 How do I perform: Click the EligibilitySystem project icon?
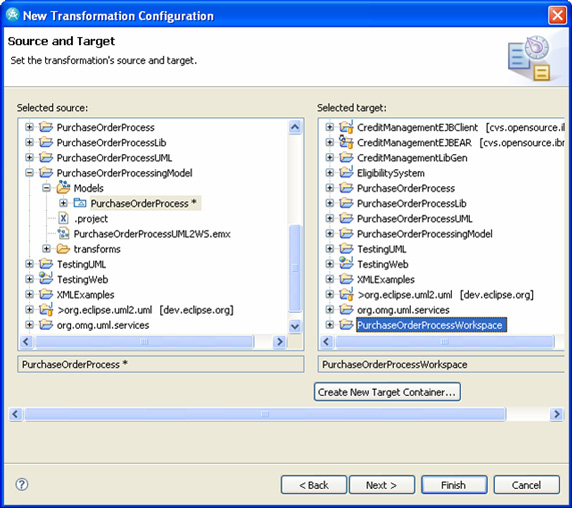346,172
